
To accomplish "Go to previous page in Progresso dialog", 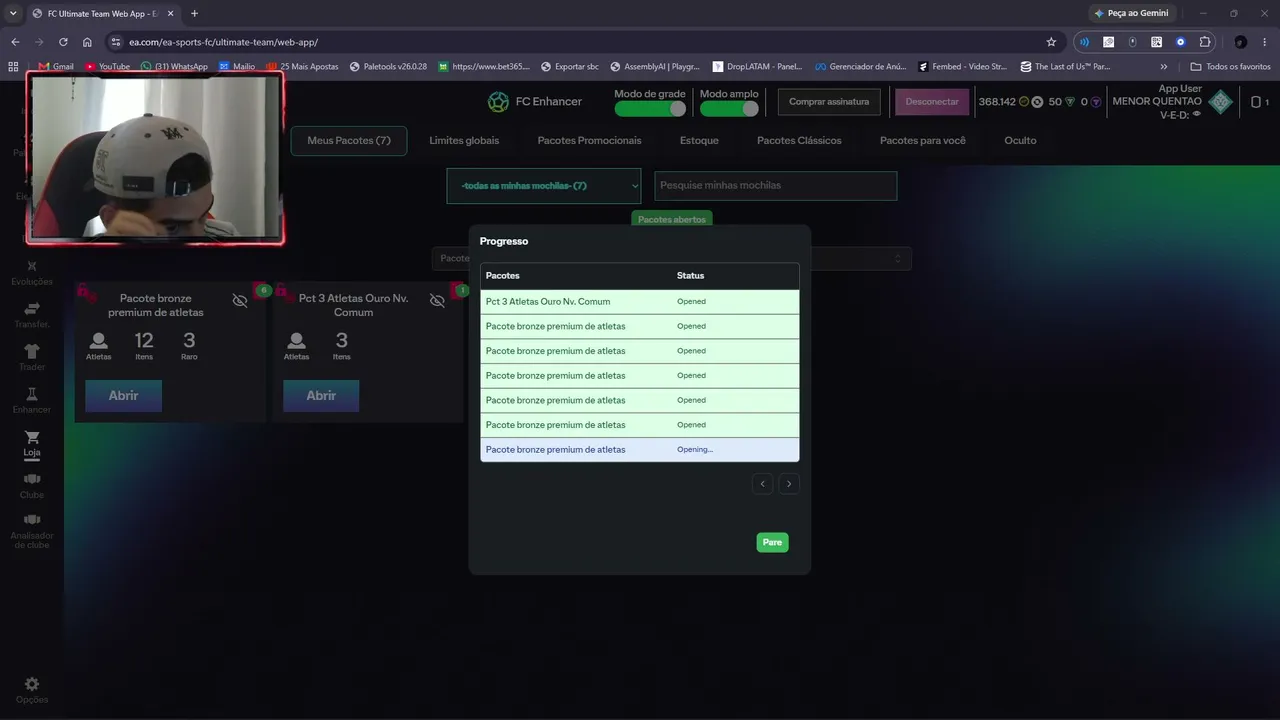I will tap(763, 484).
